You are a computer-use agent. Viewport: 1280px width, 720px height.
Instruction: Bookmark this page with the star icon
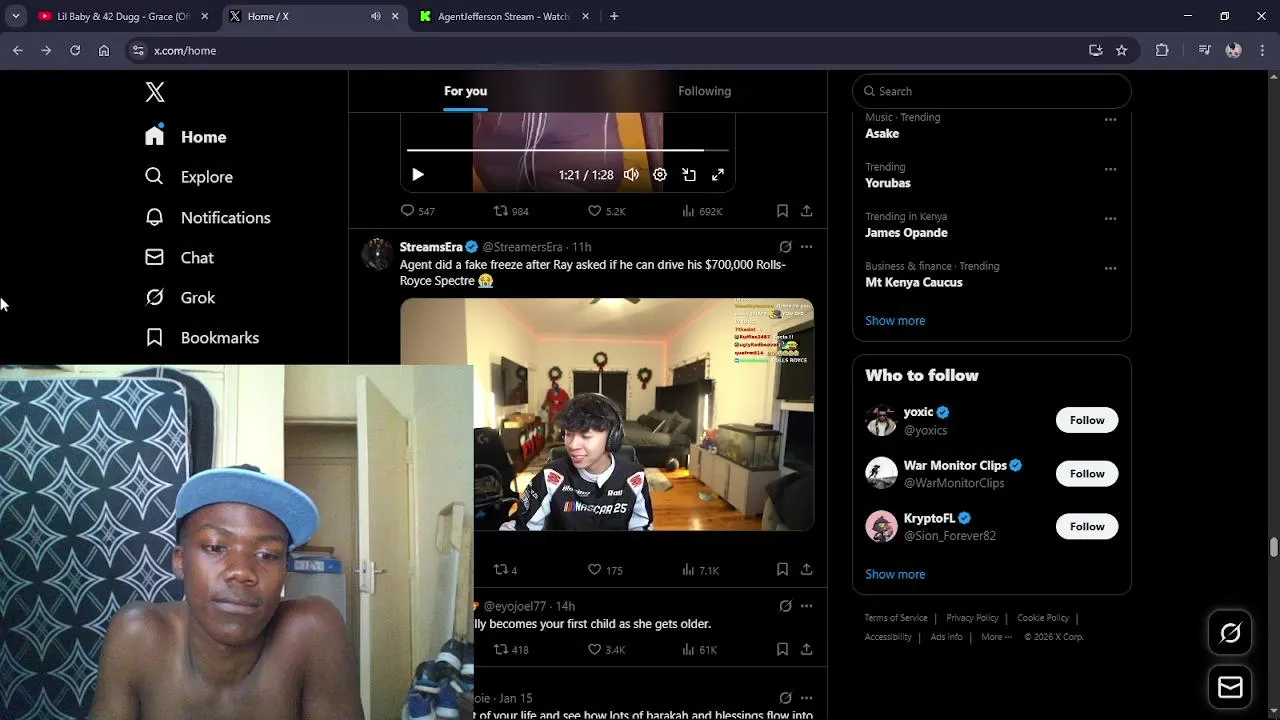click(x=1122, y=50)
